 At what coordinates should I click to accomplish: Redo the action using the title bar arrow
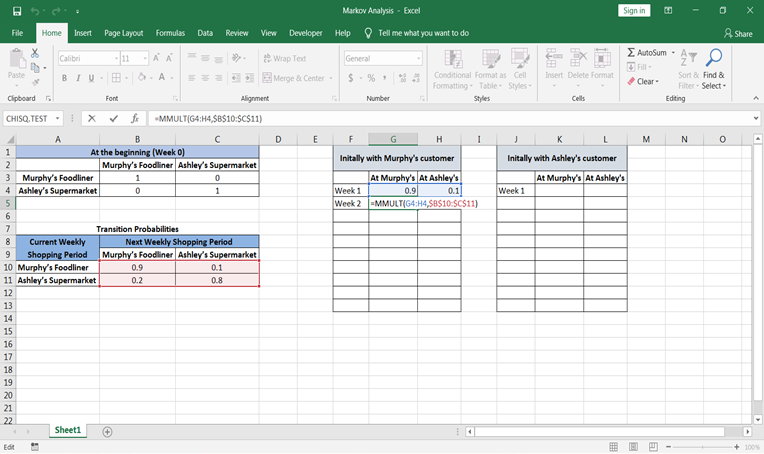coord(57,11)
